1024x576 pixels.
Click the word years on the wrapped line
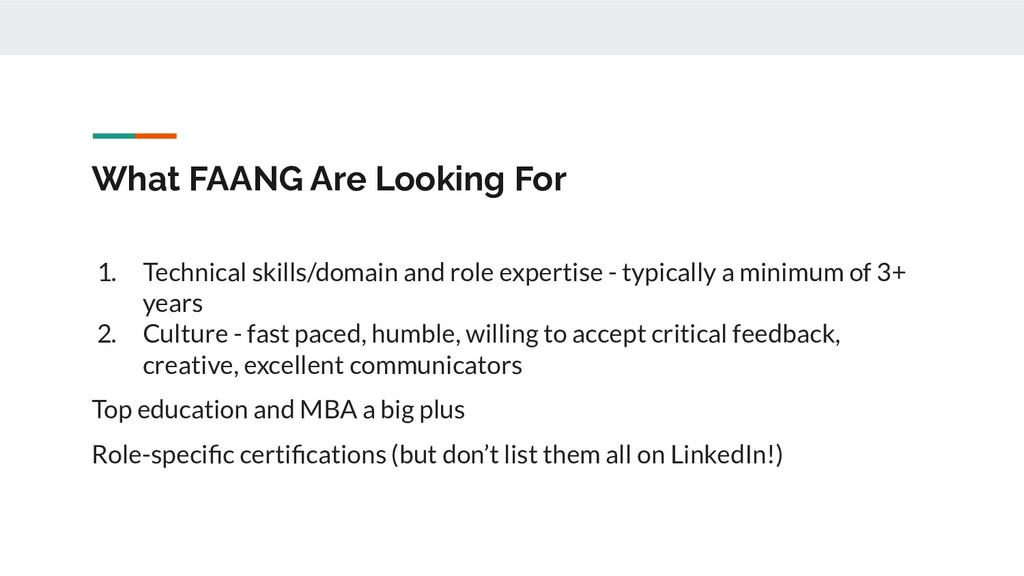[x=172, y=304]
